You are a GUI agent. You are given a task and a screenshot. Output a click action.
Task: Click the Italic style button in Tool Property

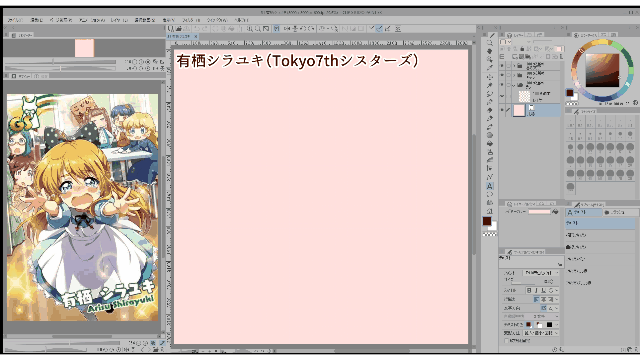click(x=536, y=290)
